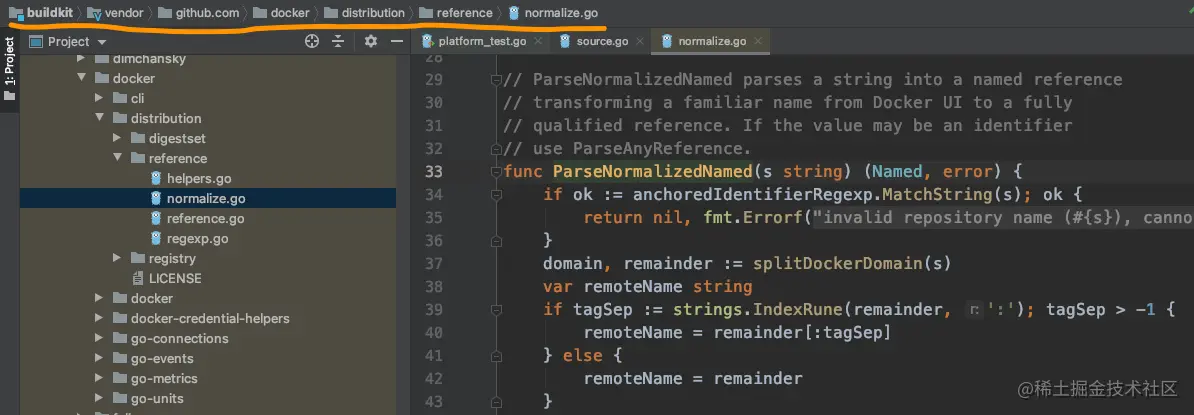Click the folder icon of go-units
Image resolution: width=1194 pixels, height=415 pixels.
point(120,398)
